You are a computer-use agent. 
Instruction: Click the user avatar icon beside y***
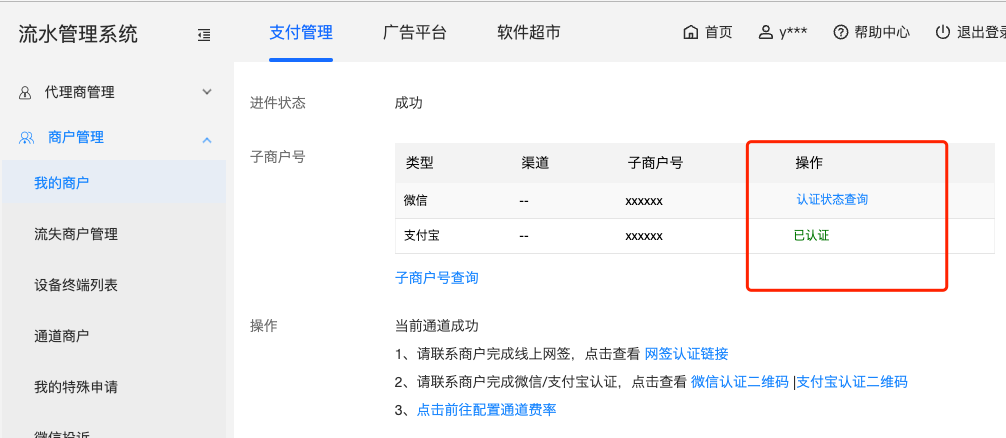pos(765,32)
